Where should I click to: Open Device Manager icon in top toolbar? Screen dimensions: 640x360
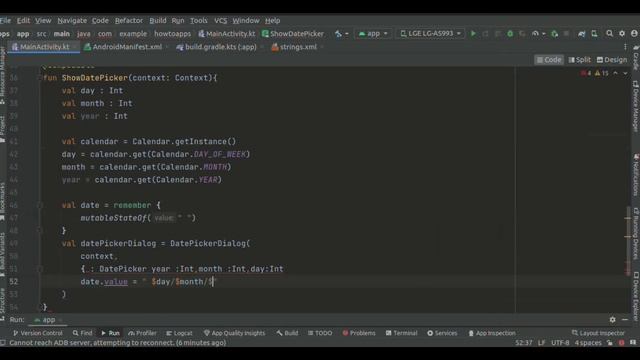pos(595,33)
